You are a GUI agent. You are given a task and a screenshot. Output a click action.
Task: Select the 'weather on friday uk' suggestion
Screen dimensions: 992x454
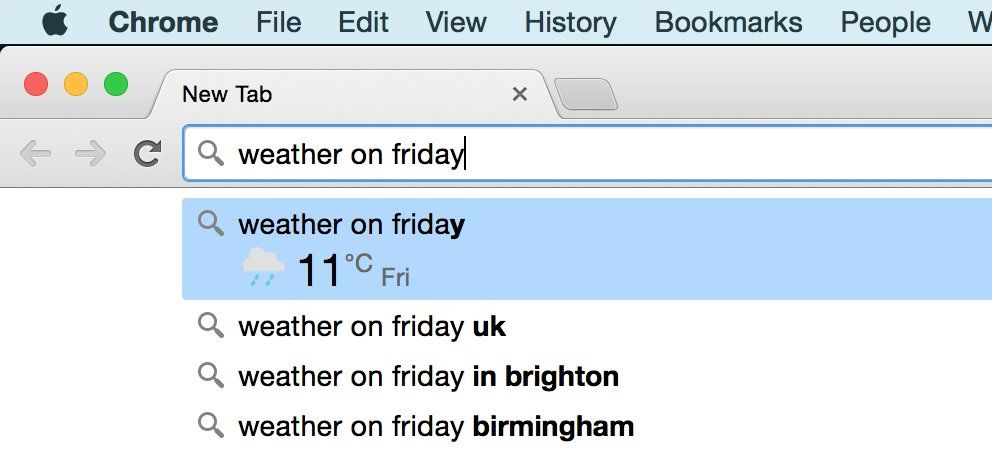click(x=372, y=326)
